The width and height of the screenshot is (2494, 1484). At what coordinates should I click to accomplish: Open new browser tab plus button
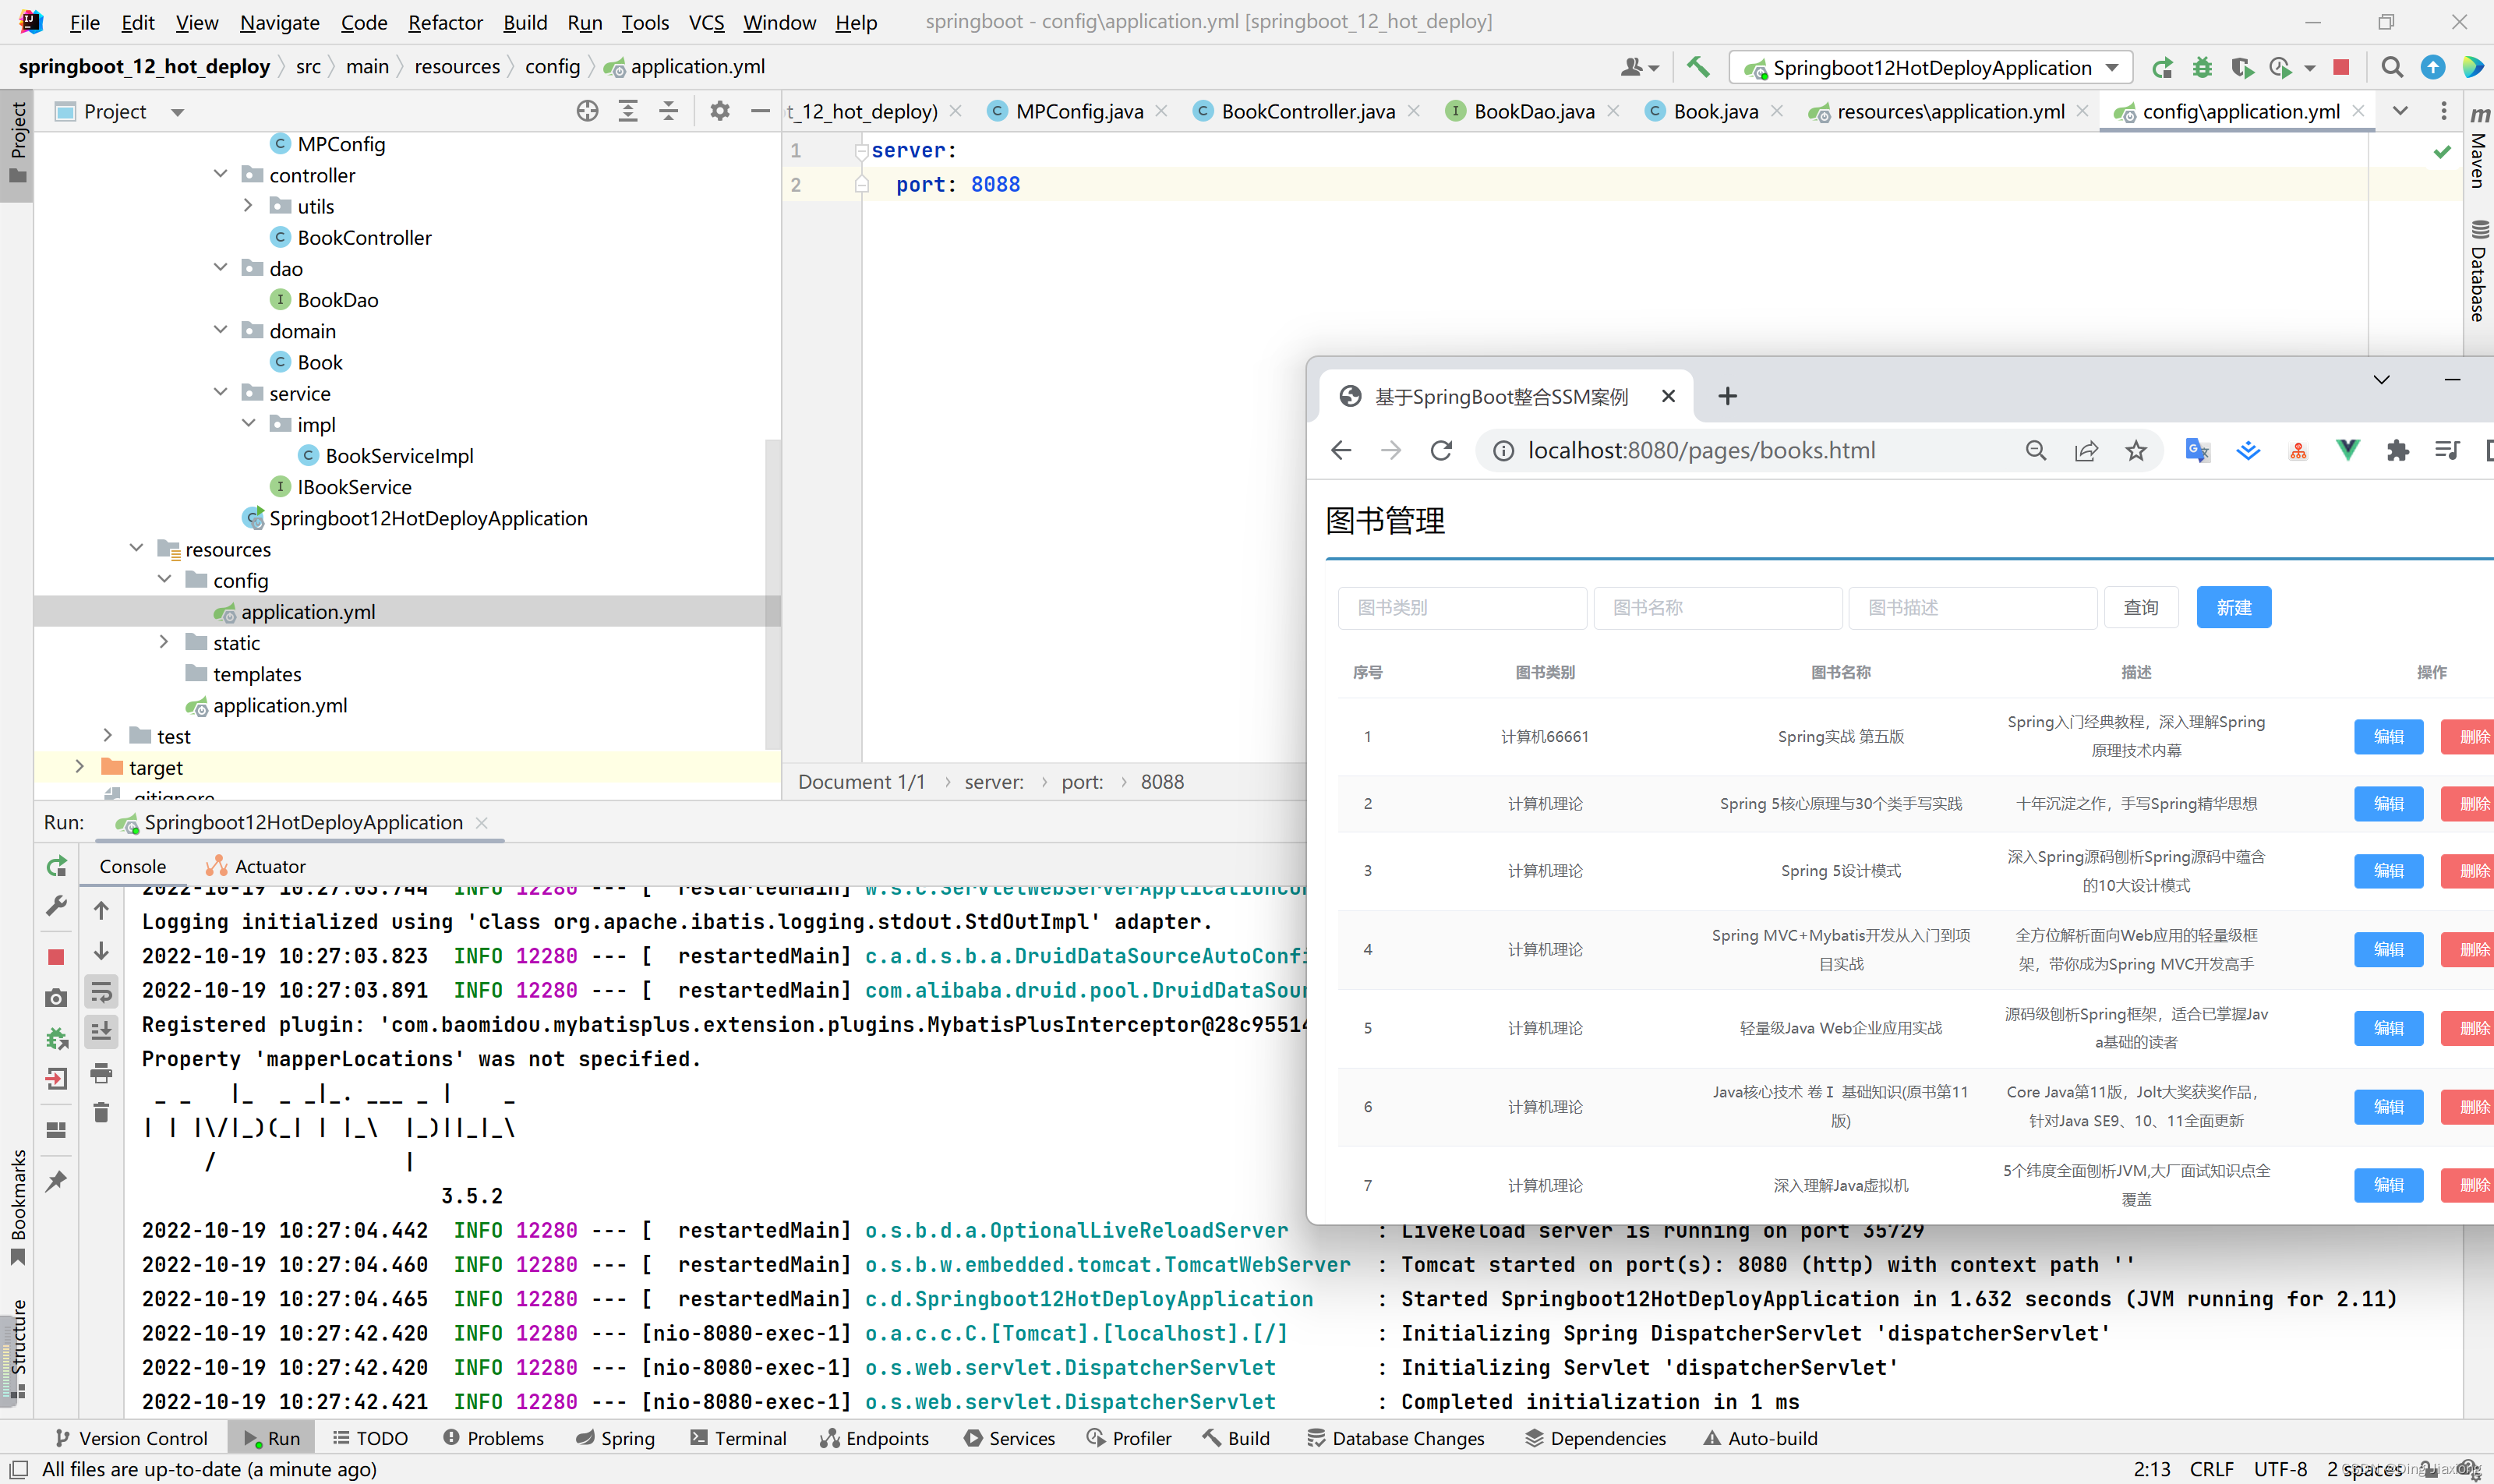(x=1727, y=397)
